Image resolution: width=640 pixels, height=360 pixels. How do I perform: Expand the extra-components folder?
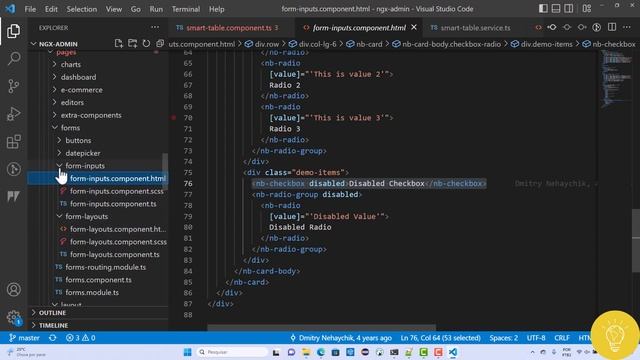[91, 115]
